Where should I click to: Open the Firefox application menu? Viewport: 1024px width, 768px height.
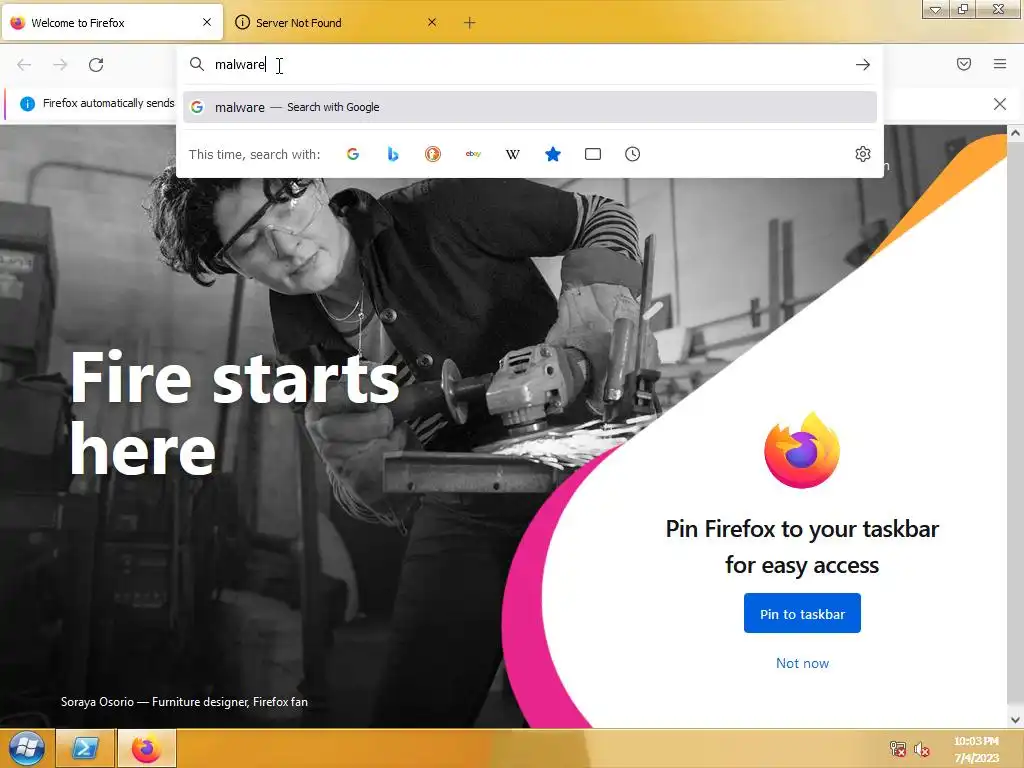(1000, 64)
